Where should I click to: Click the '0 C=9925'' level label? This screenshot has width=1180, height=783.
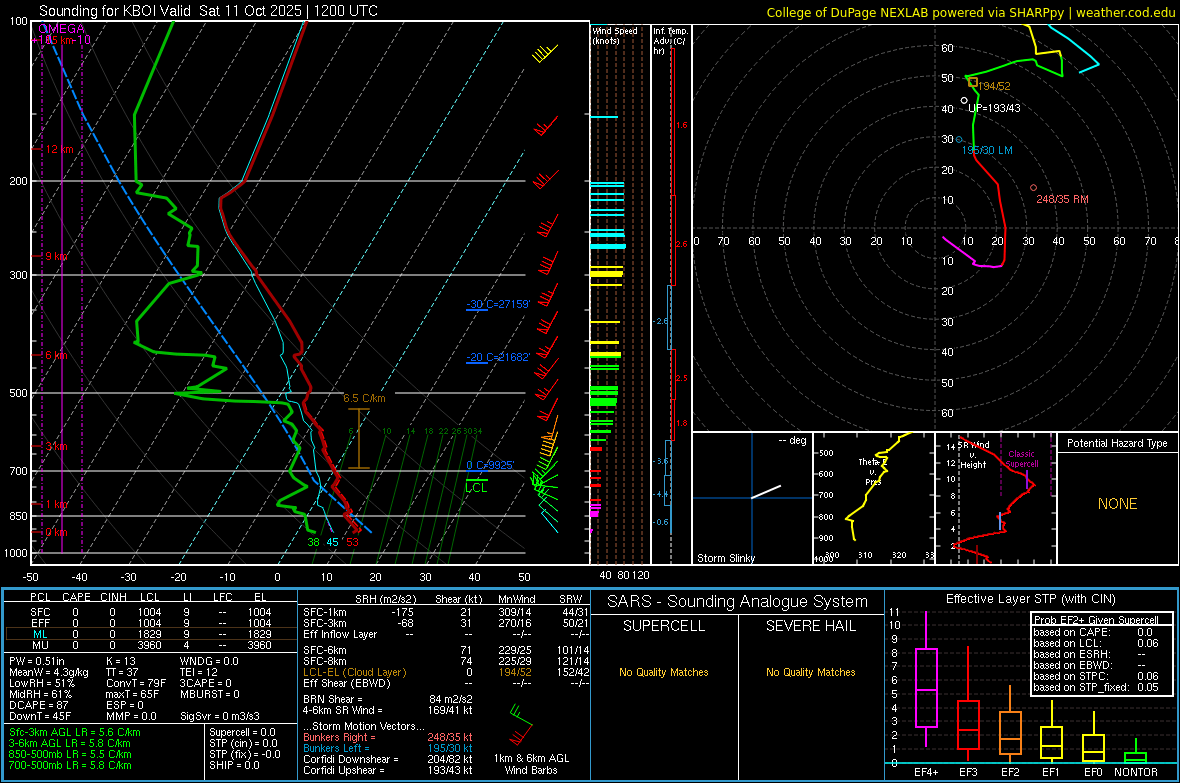tap(490, 465)
